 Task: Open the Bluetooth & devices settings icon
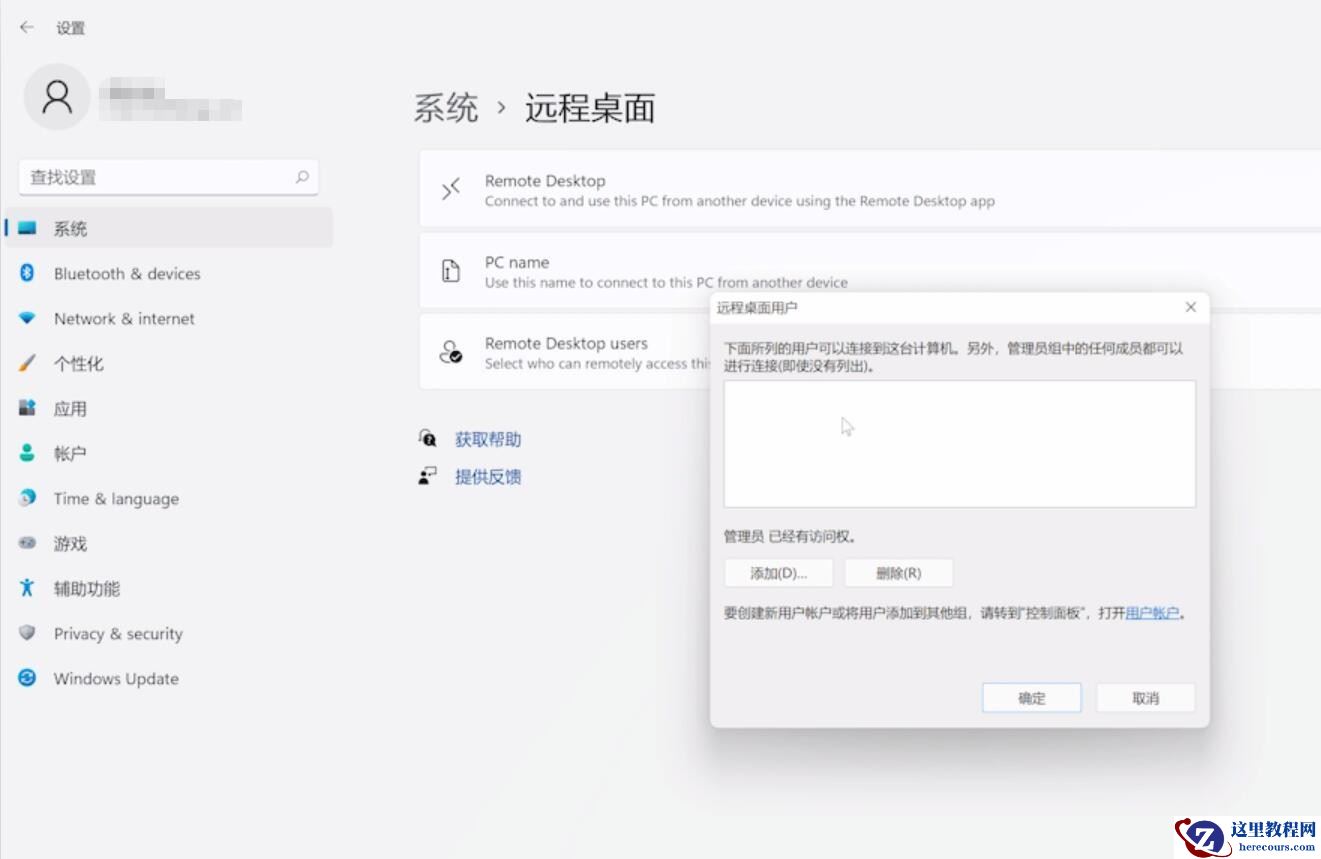(x=28, y=273)
